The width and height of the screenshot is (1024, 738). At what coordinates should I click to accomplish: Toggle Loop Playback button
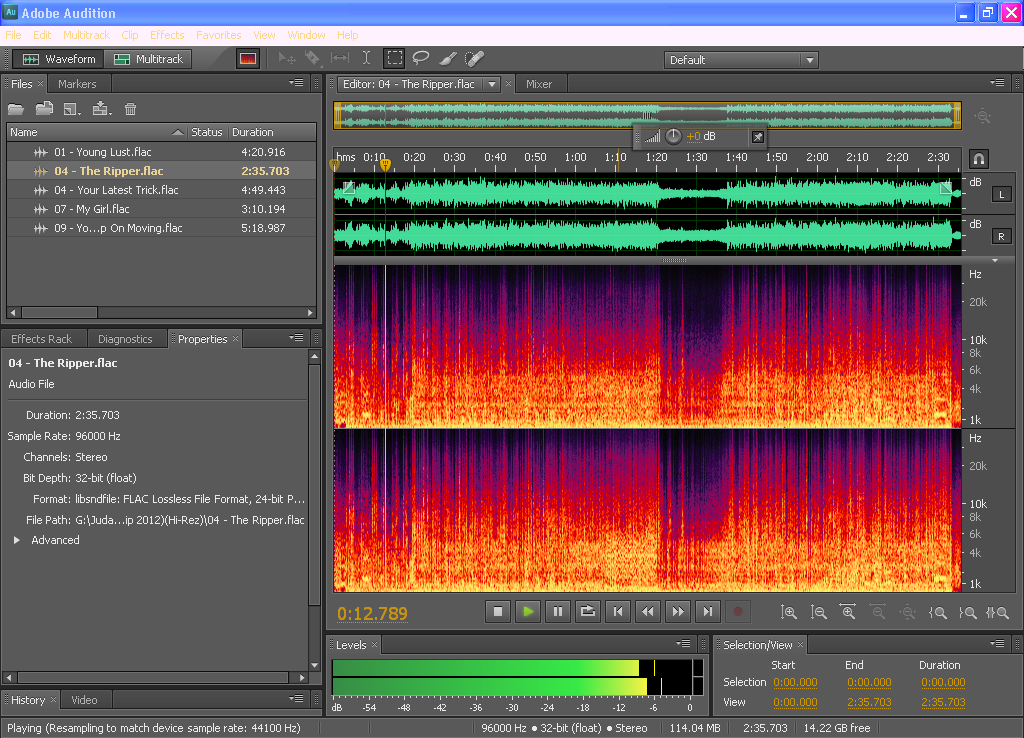(x=588, y=612)
